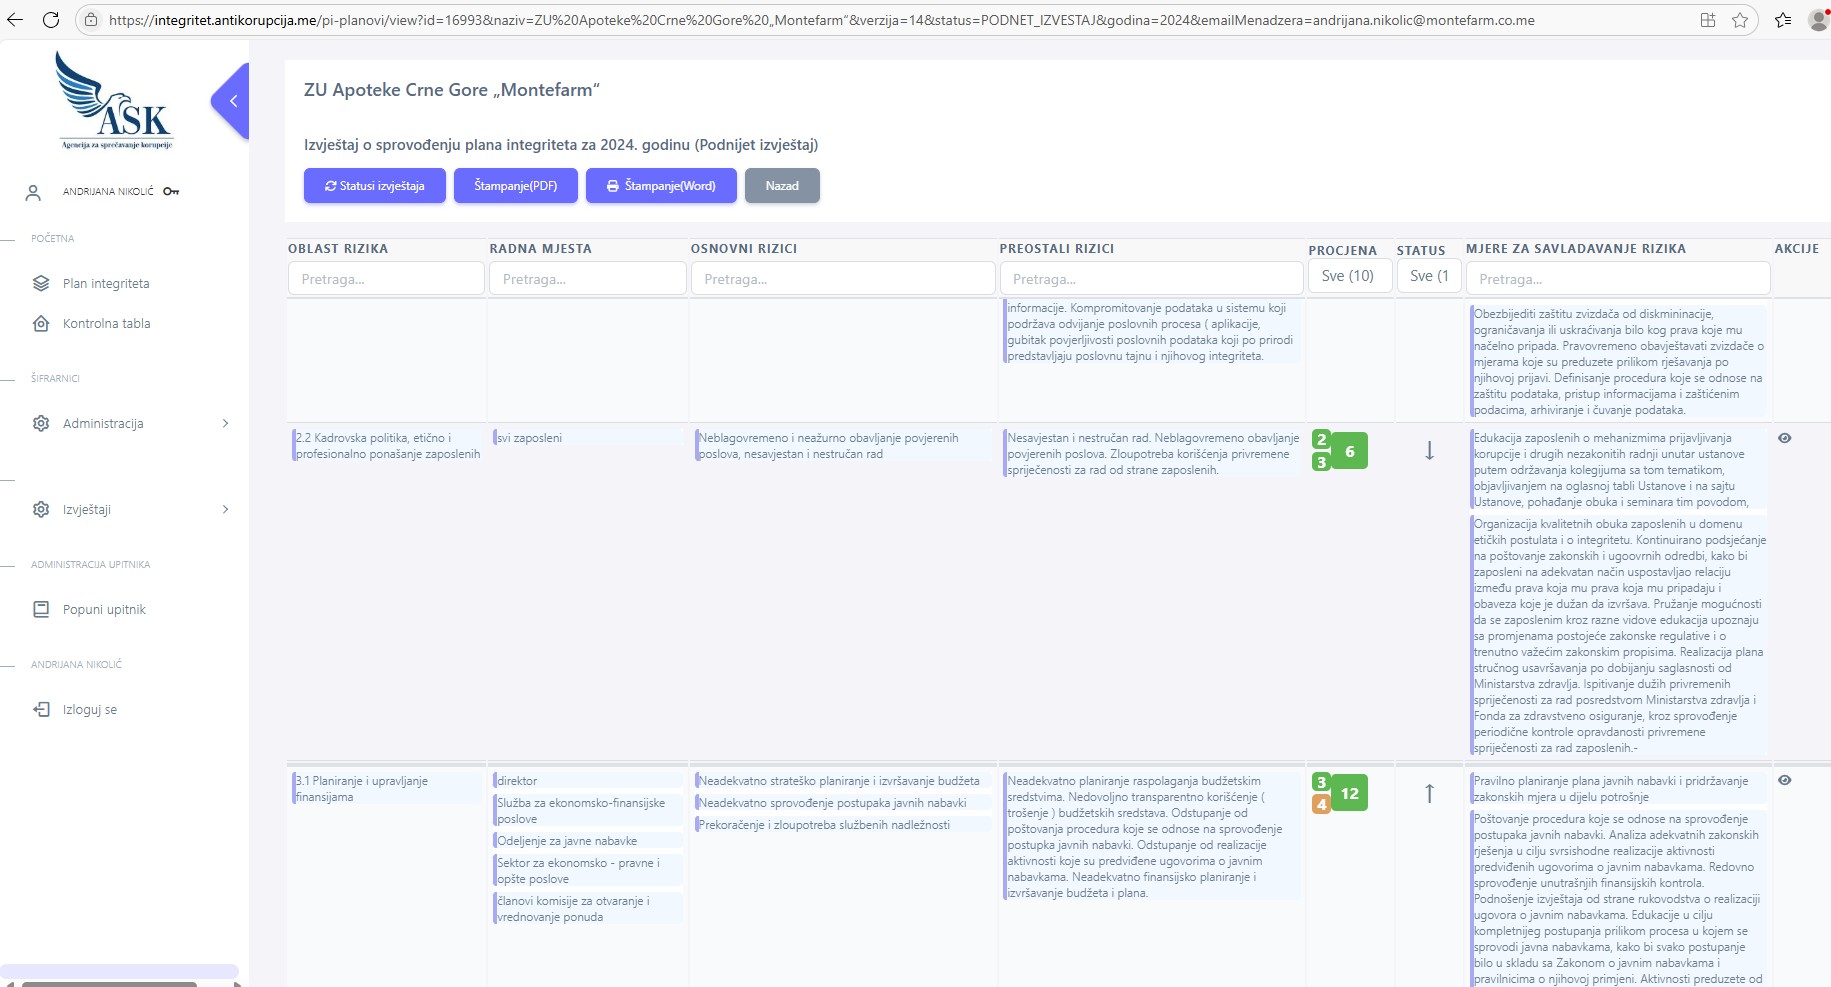1831x987 pixels.
Task: Select Izloguj se to log out
Action: [x=90, y=710]
